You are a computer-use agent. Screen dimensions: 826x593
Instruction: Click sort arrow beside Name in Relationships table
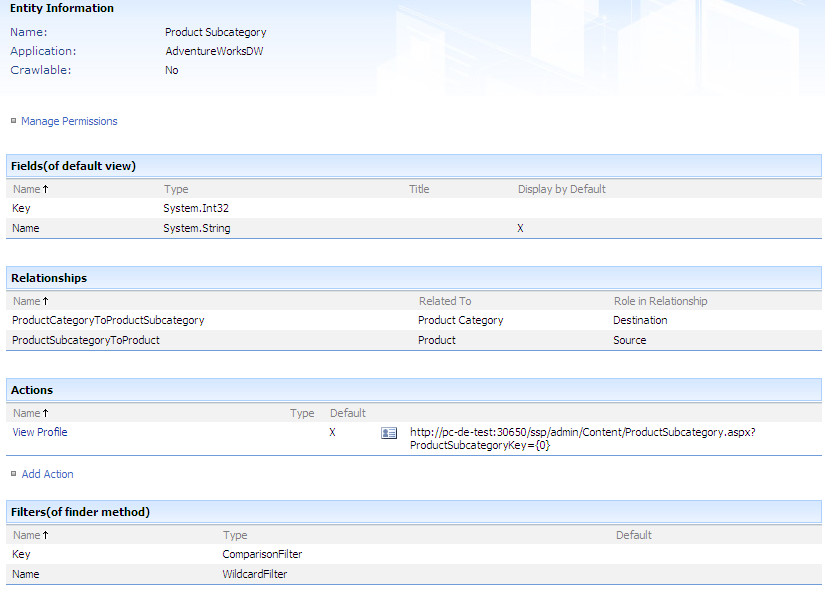click(x=46, y=301)
